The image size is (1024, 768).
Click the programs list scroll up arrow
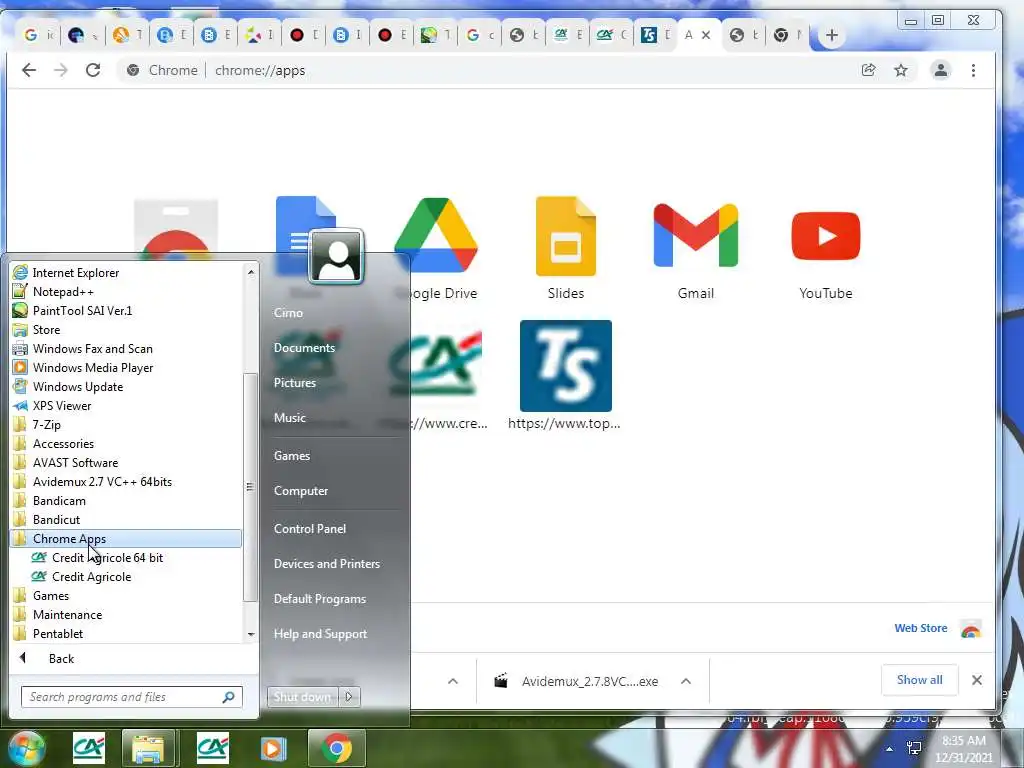coord(251,271)
